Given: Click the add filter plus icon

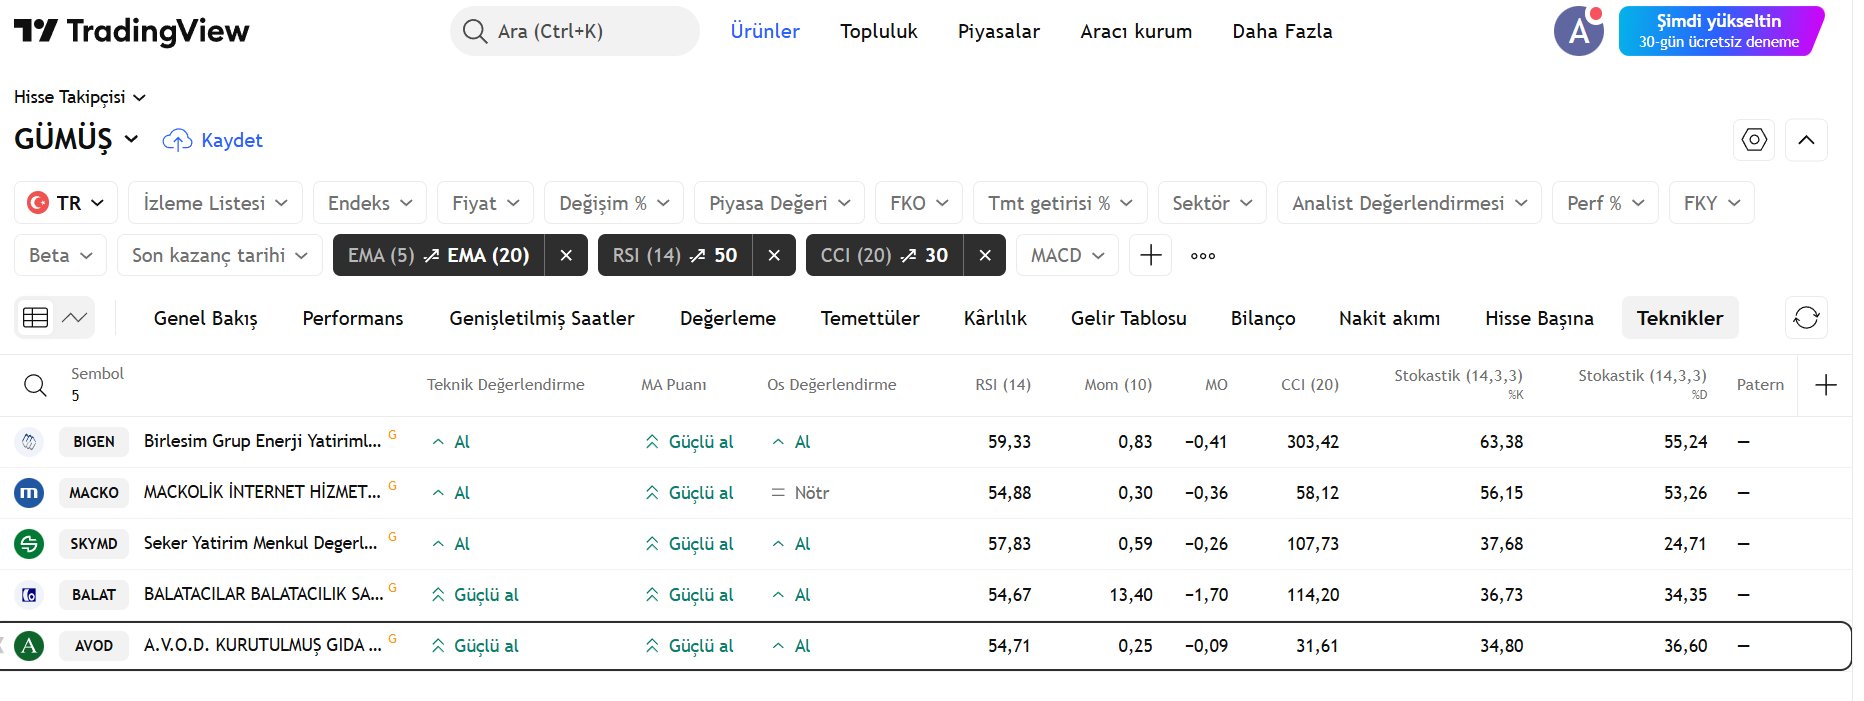Looking at the screenshot, I should [1150, 255].
